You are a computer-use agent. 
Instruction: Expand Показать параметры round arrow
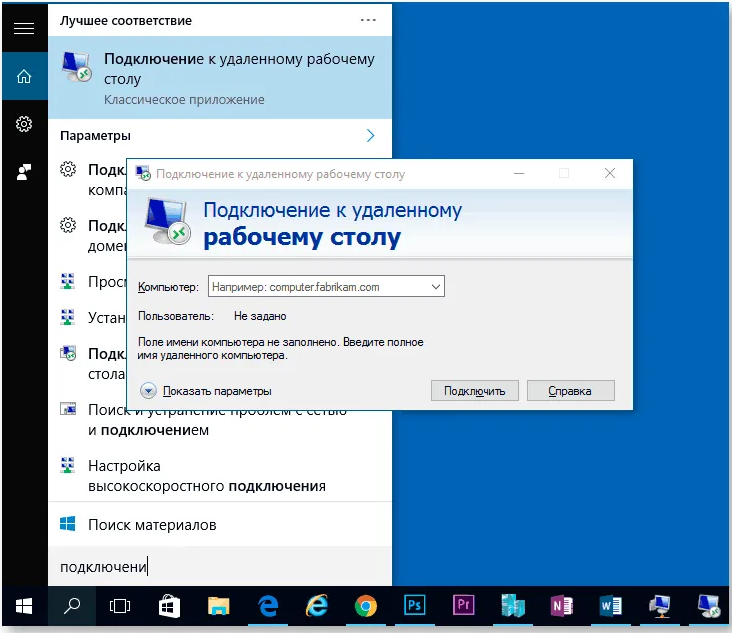click(148, 390)
